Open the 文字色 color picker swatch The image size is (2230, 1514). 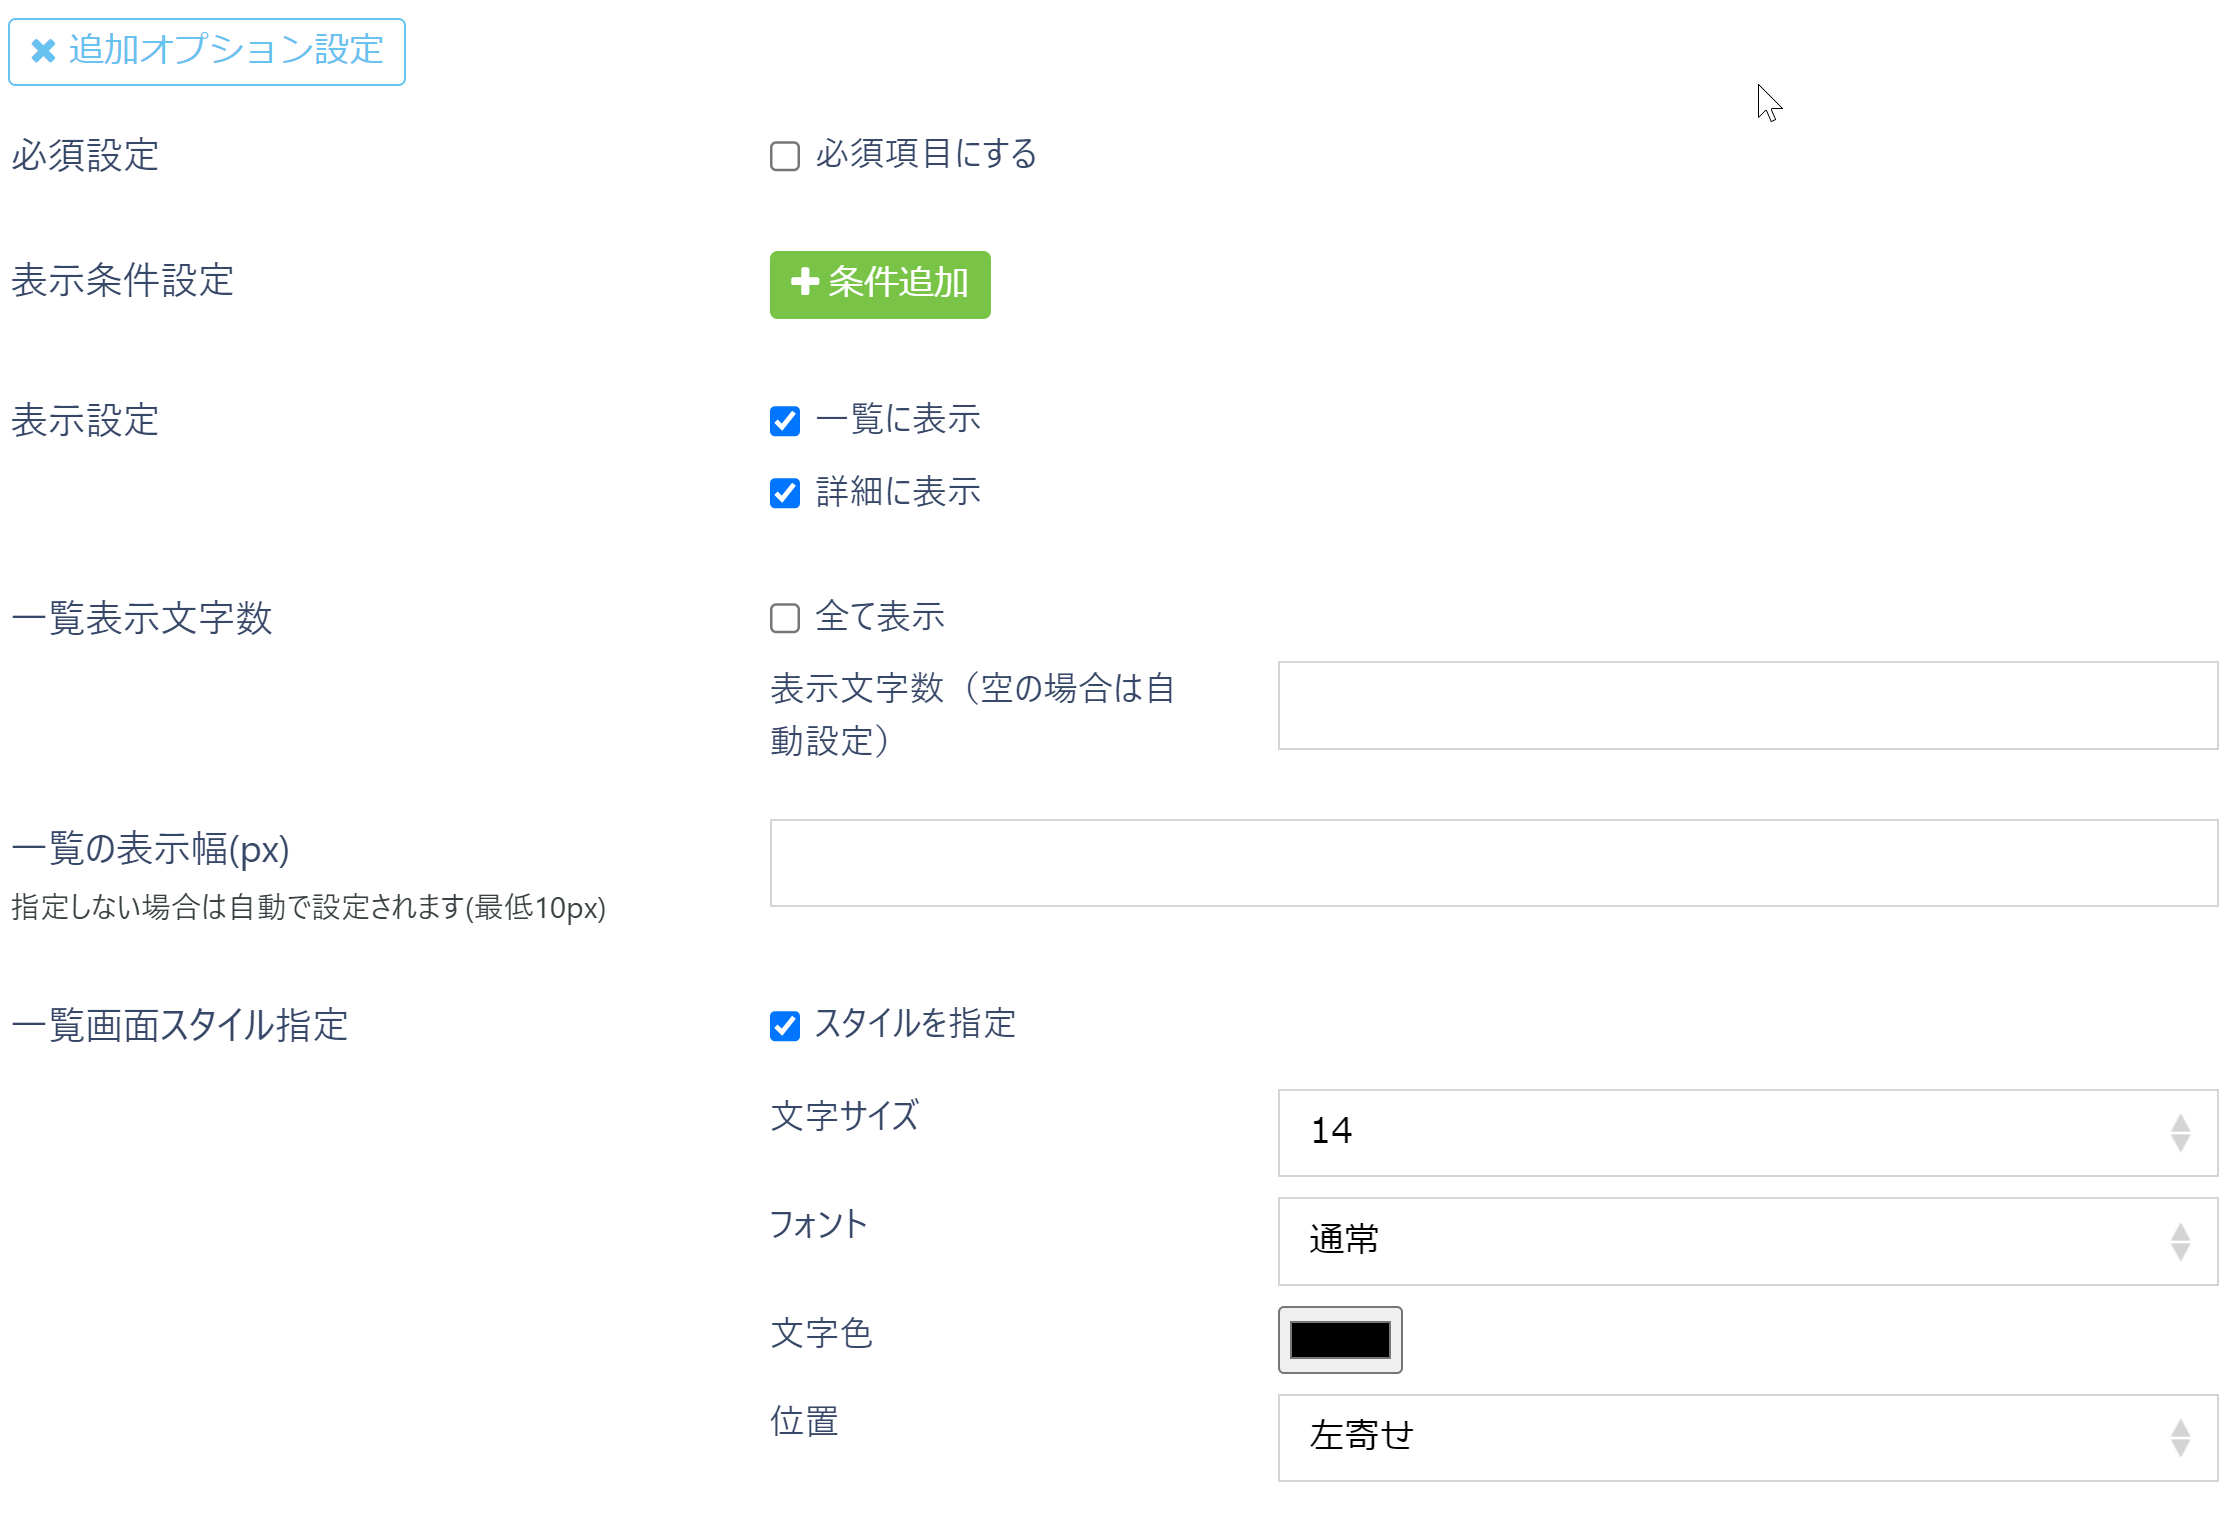point(1339,1340)
